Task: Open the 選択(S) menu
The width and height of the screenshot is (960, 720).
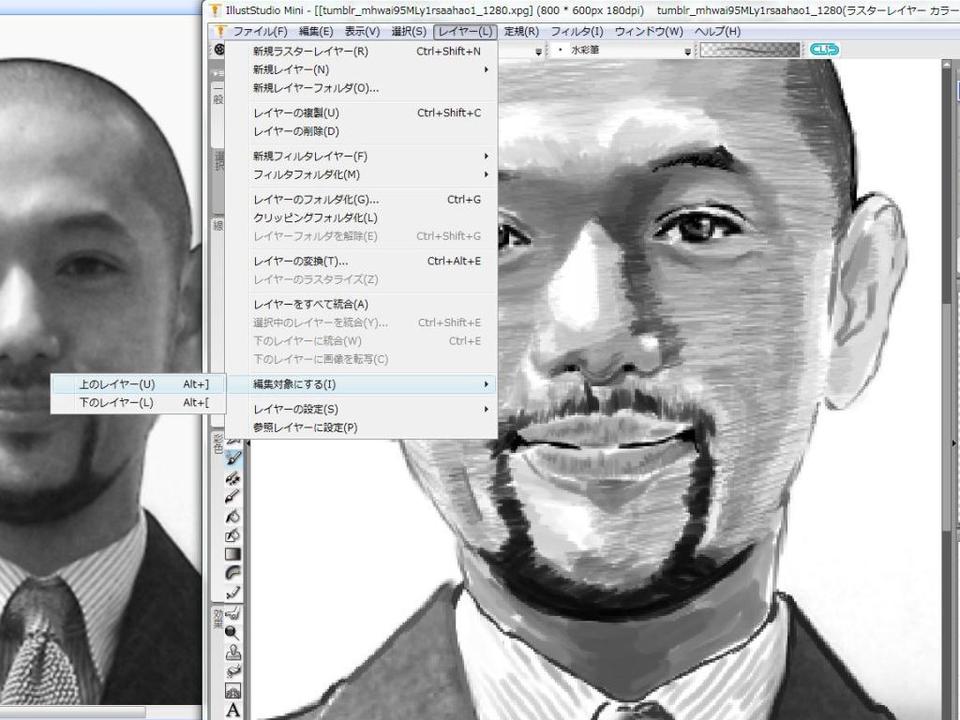Action: (x=408, y=31)
